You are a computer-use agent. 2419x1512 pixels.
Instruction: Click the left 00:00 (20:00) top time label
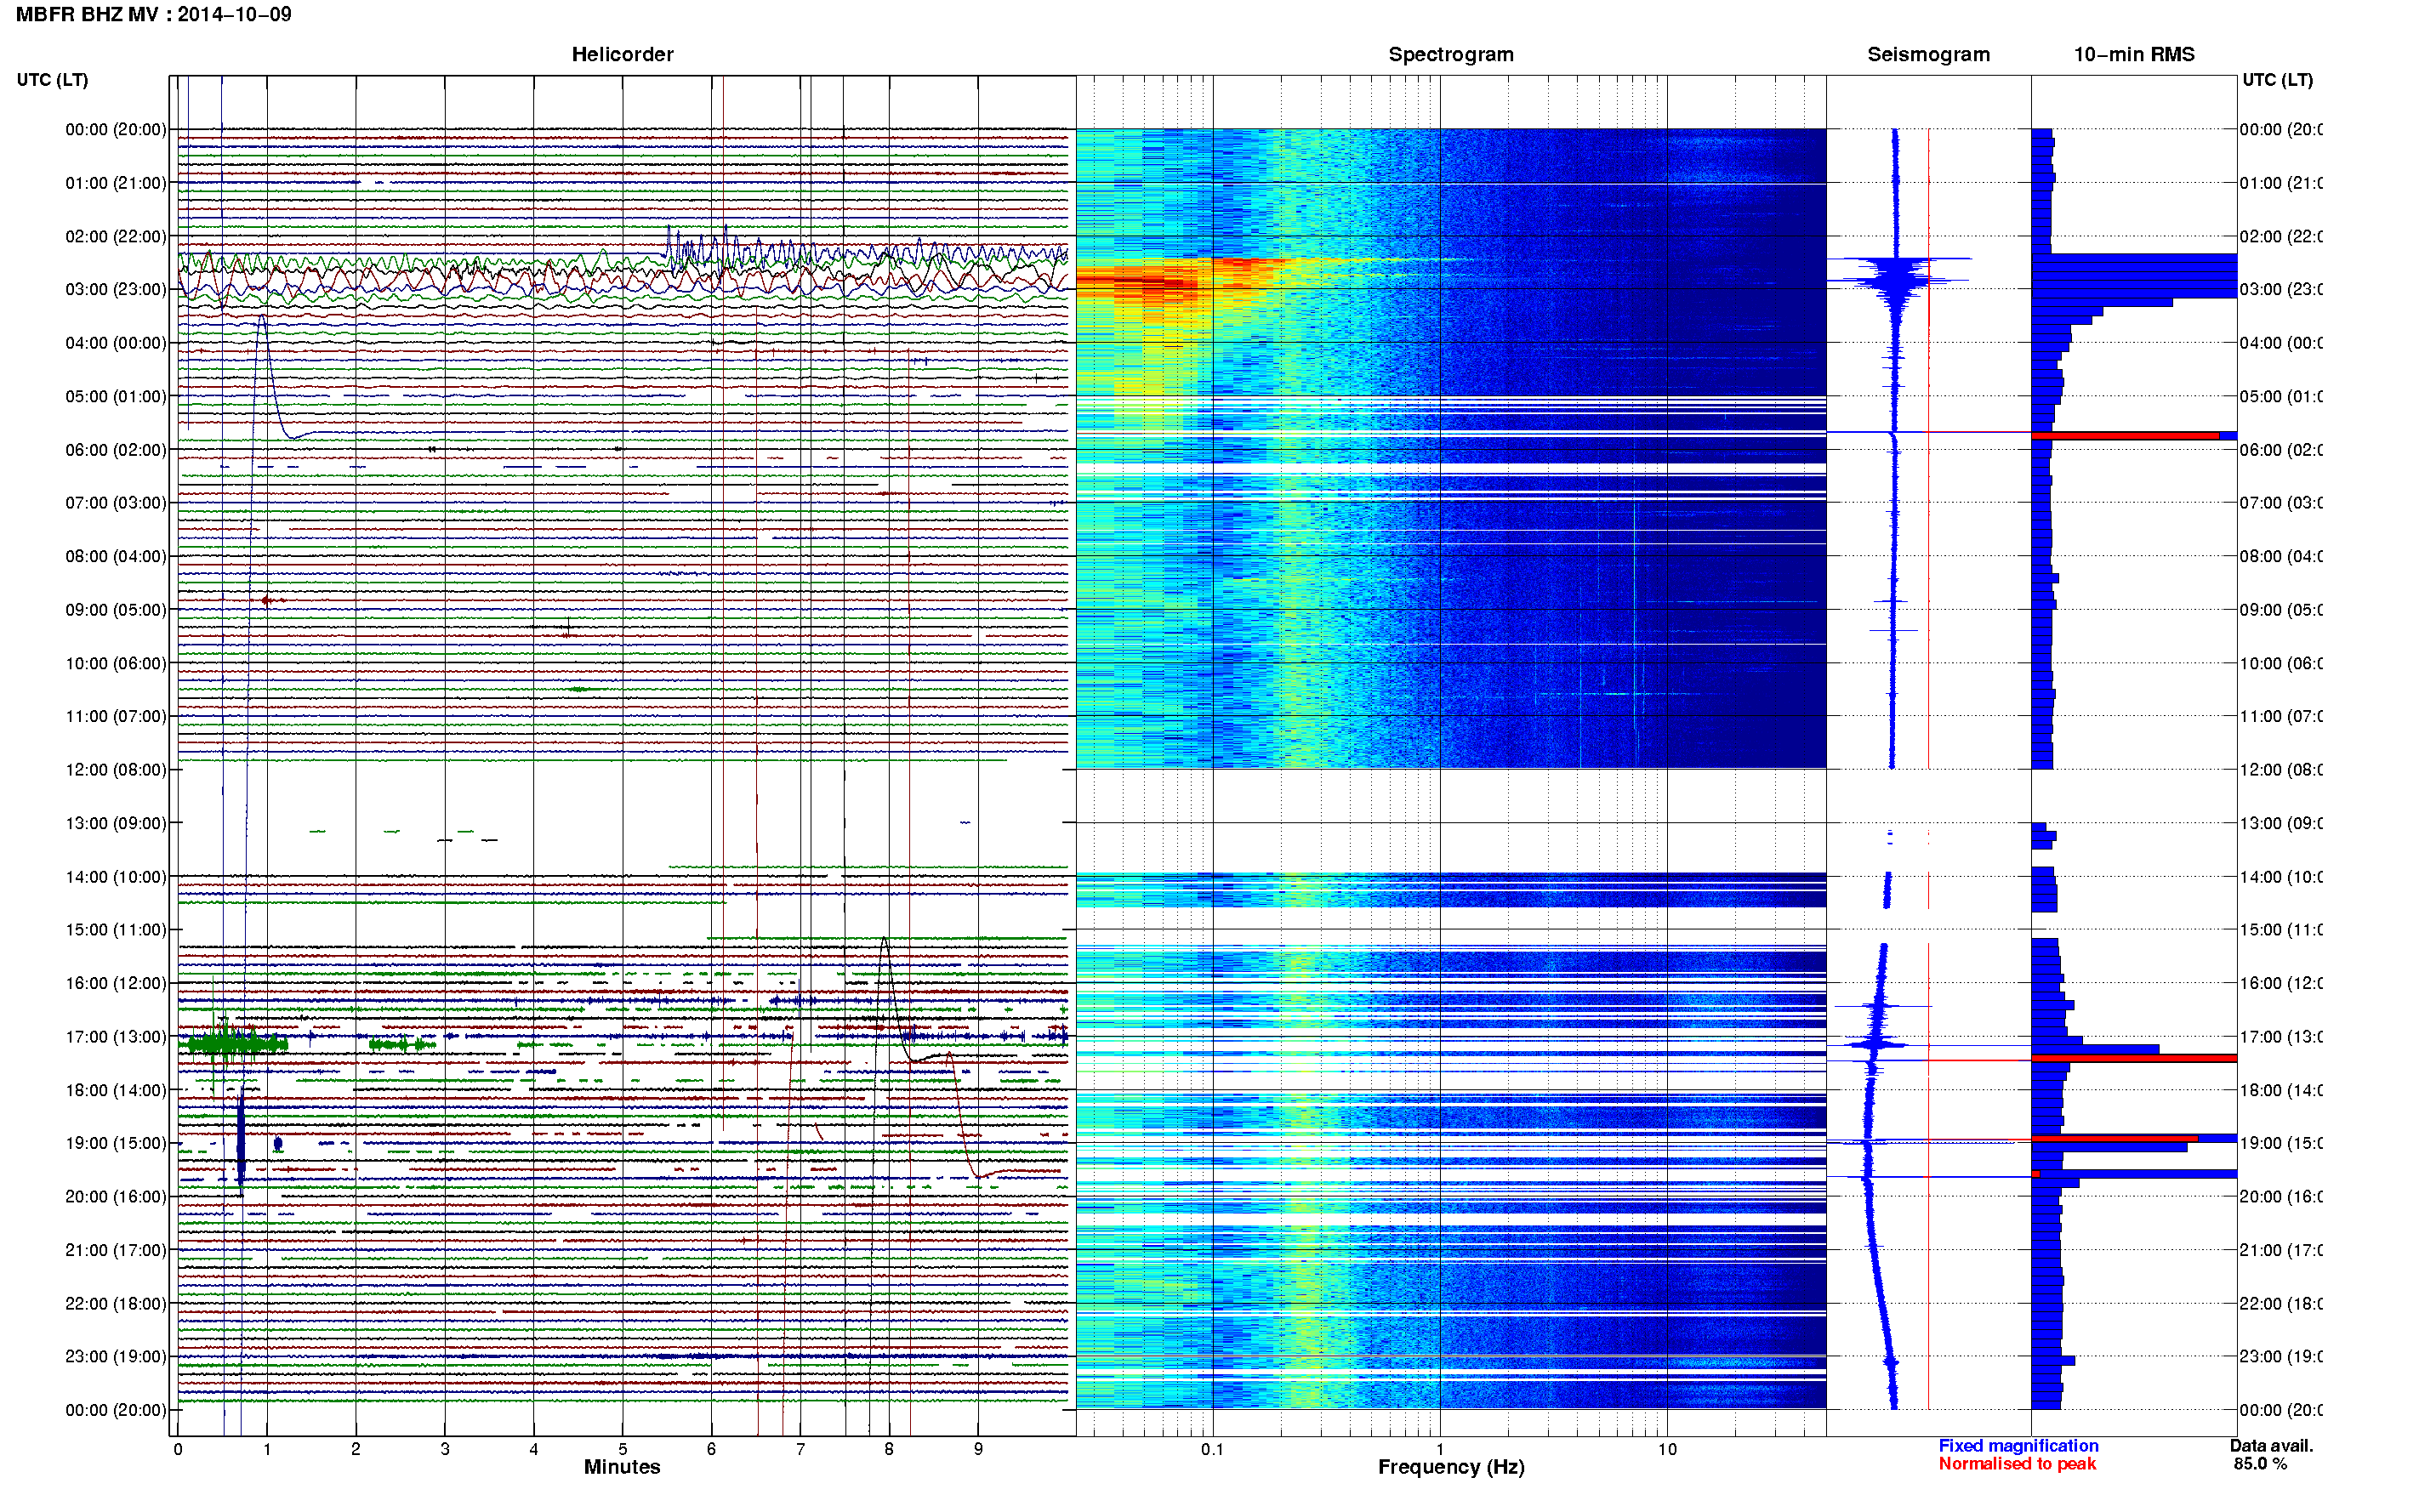click(x=115, y=129)
